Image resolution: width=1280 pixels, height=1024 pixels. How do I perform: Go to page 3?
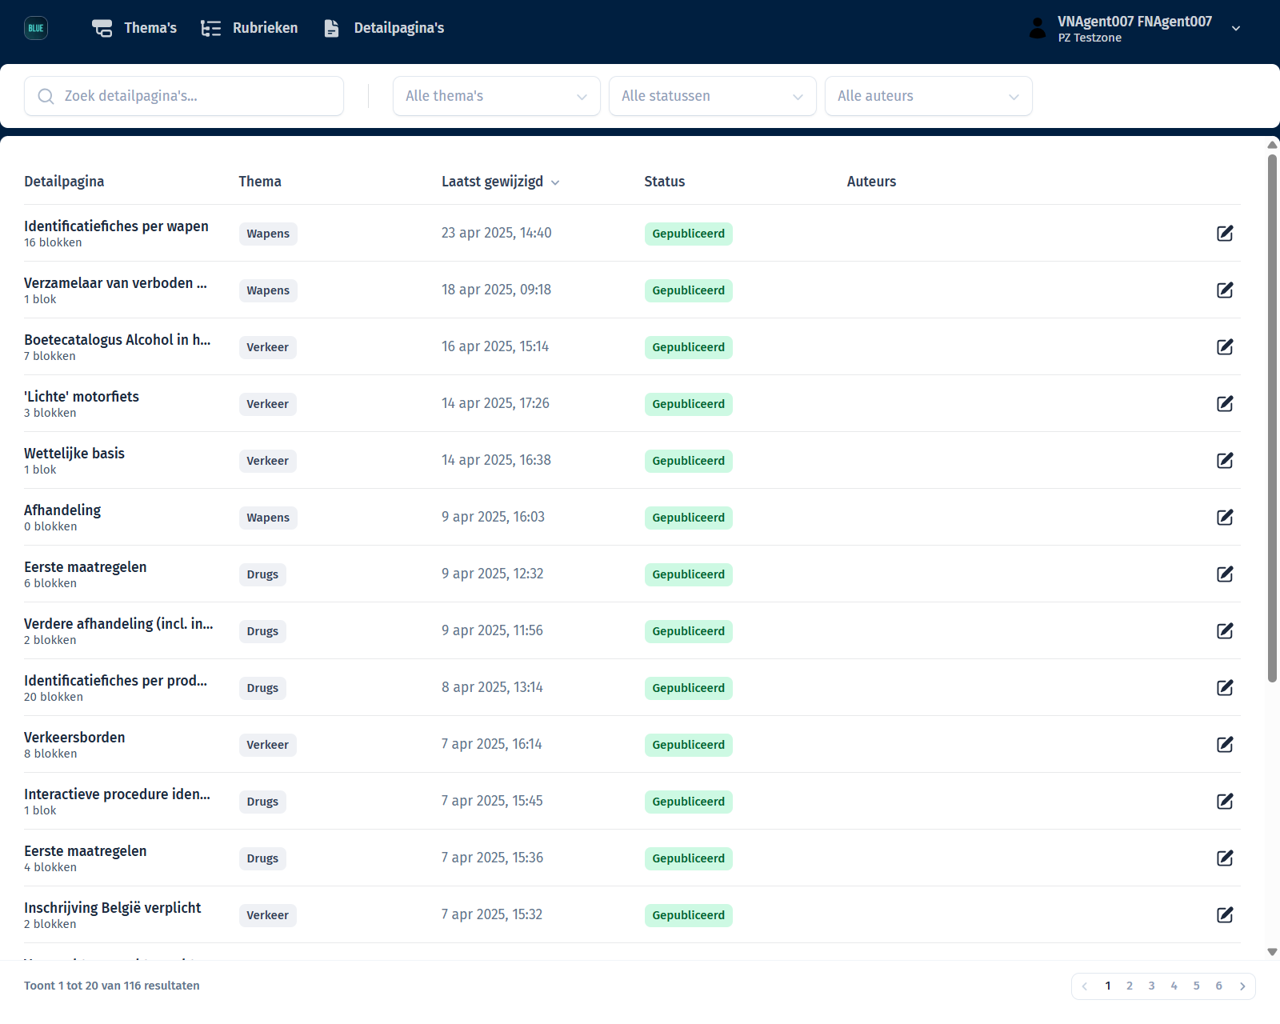(1152, 986)
